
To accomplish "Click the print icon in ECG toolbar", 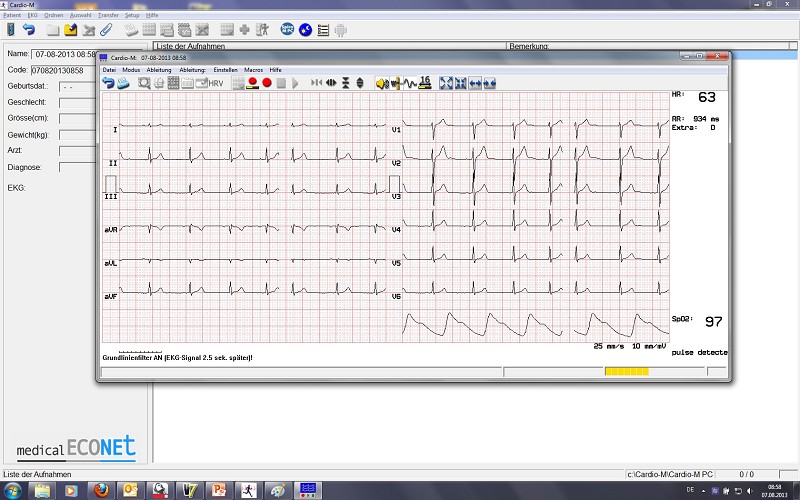I will click(159, 83).
